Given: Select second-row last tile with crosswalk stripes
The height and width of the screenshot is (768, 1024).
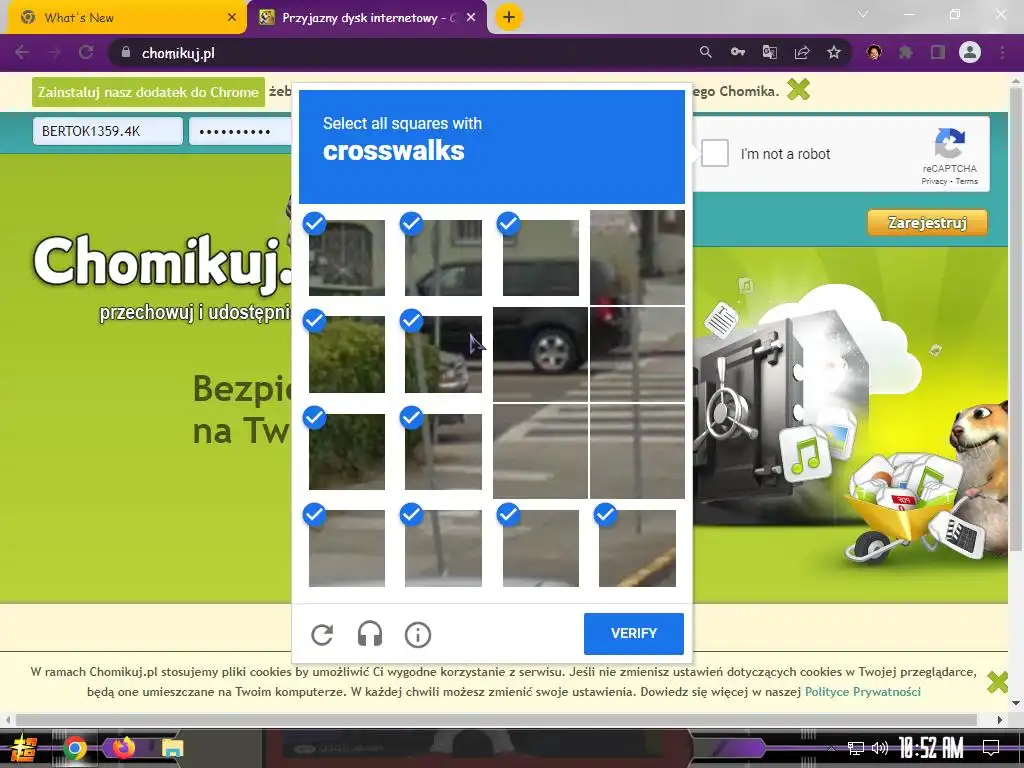Looking at the screenshot, I should point(637,354).
